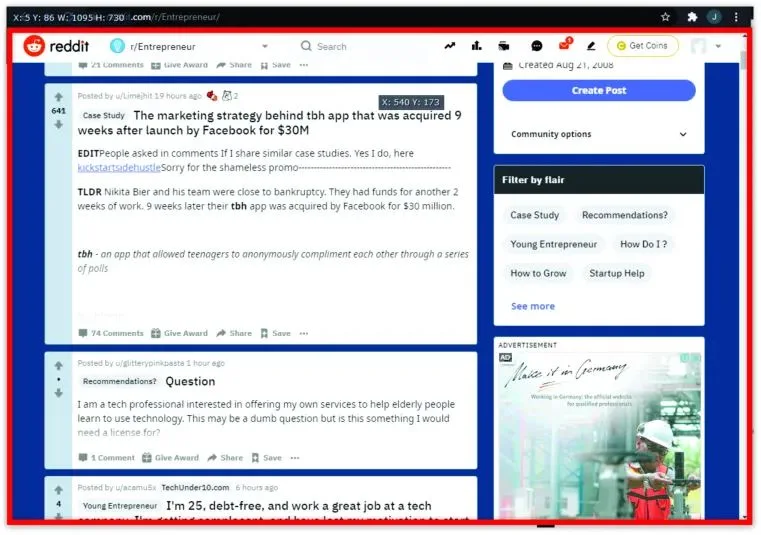
Task: Click the Get Coins button
Action: pyautogui.click(x=643, y=46)
